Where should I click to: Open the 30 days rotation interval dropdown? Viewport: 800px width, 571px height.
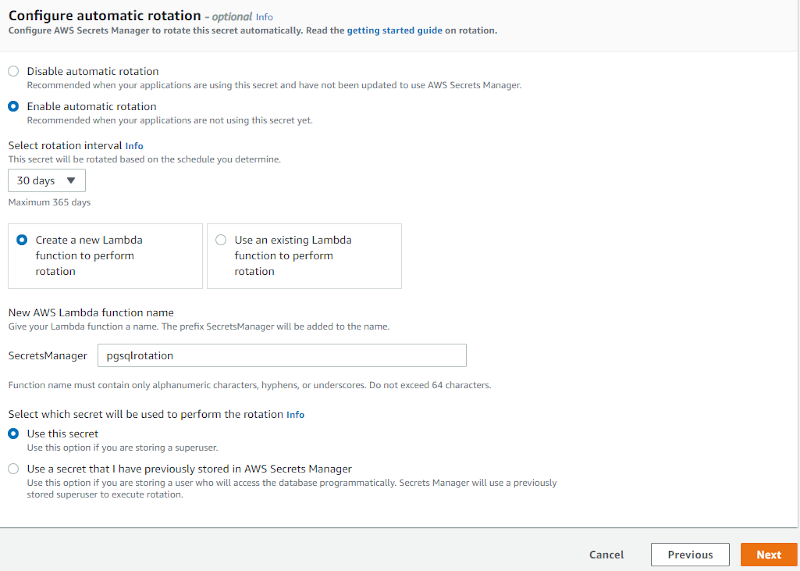46,181
